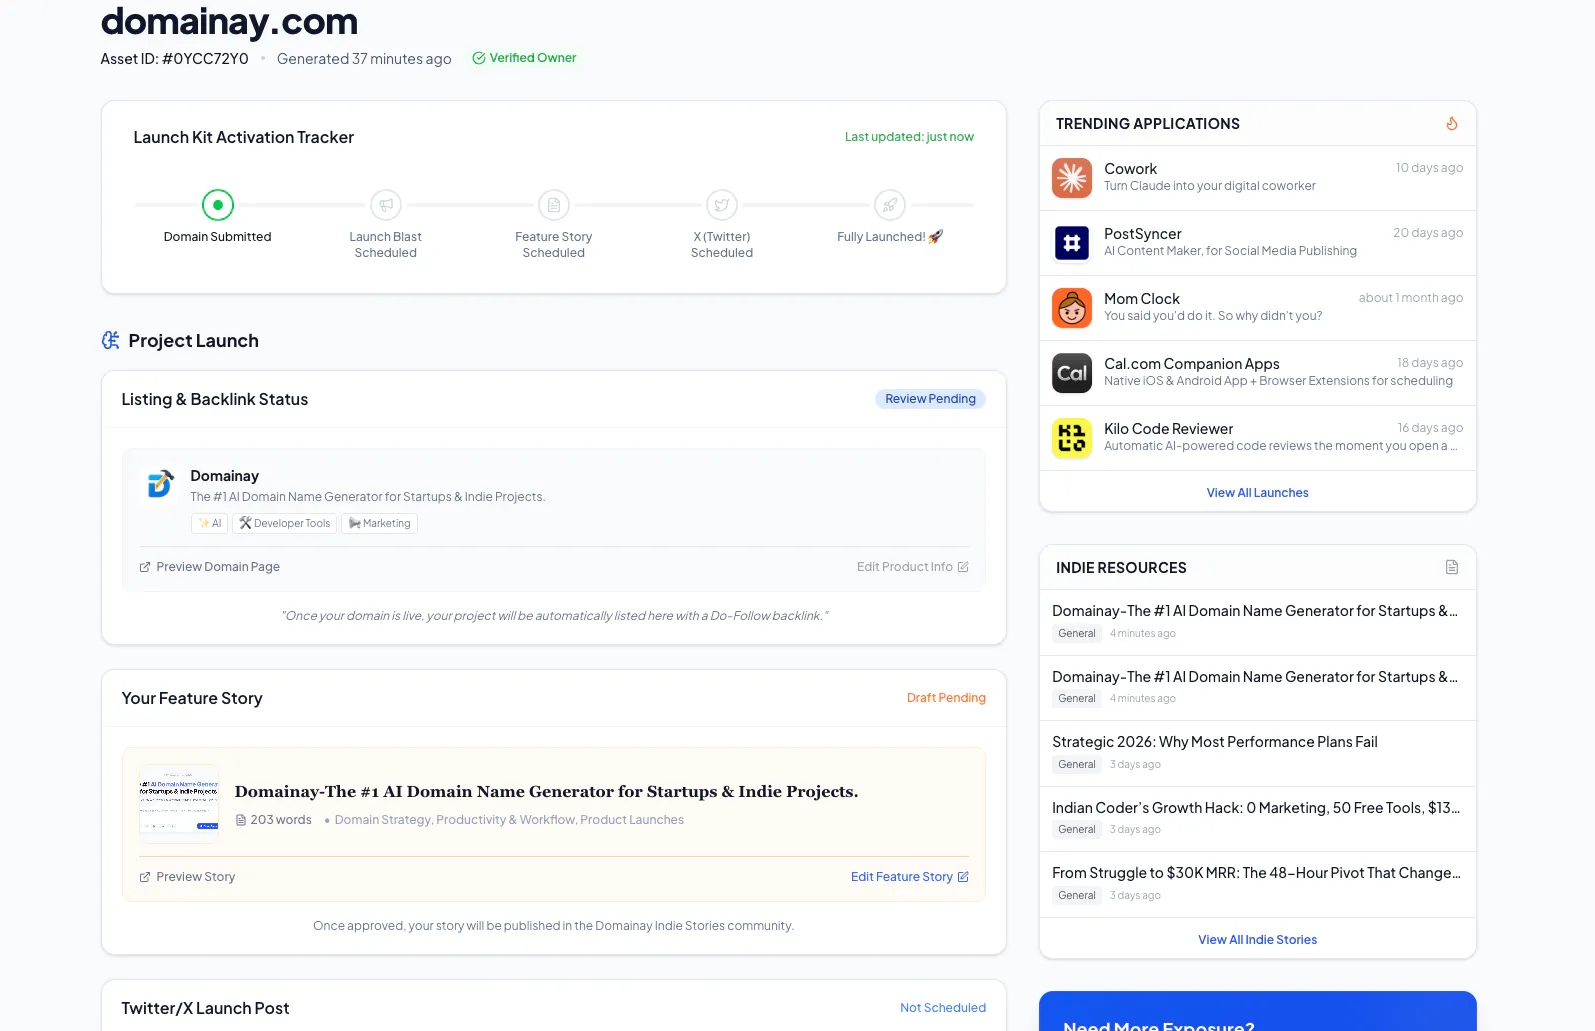The width and height of the screenshot is (1595, 1031).
Task: Open View All Indie Stories
Action: pos(1257,940)
